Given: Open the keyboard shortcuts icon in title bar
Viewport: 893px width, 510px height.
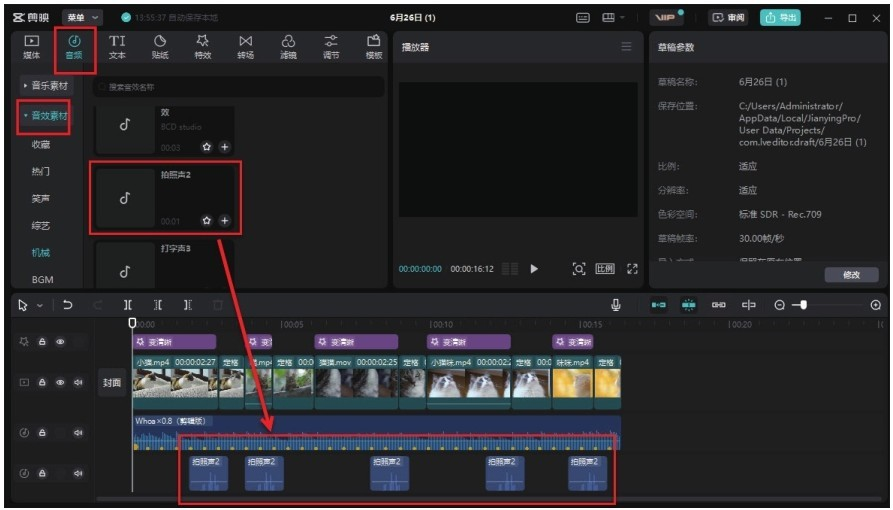Looking at the screenshot, I should pyautogui.click(x=583, y=18).
